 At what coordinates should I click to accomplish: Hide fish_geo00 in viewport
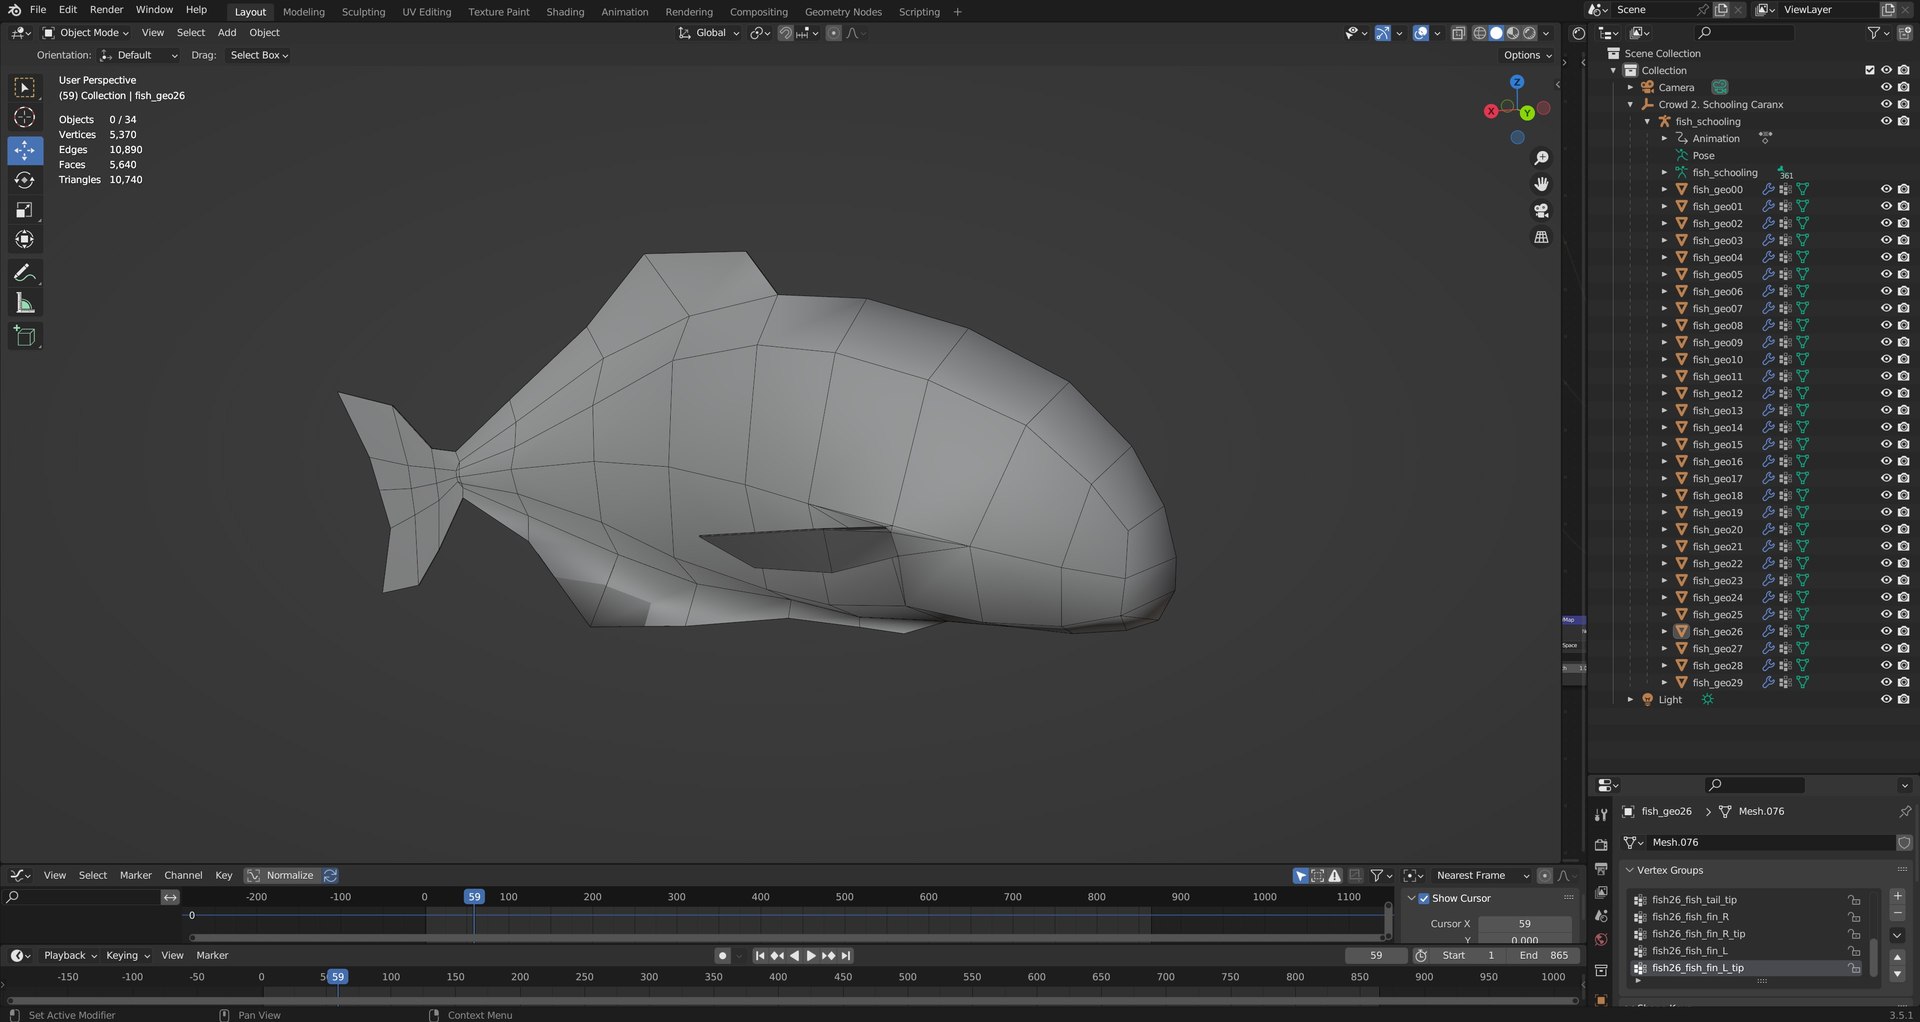1886,189
